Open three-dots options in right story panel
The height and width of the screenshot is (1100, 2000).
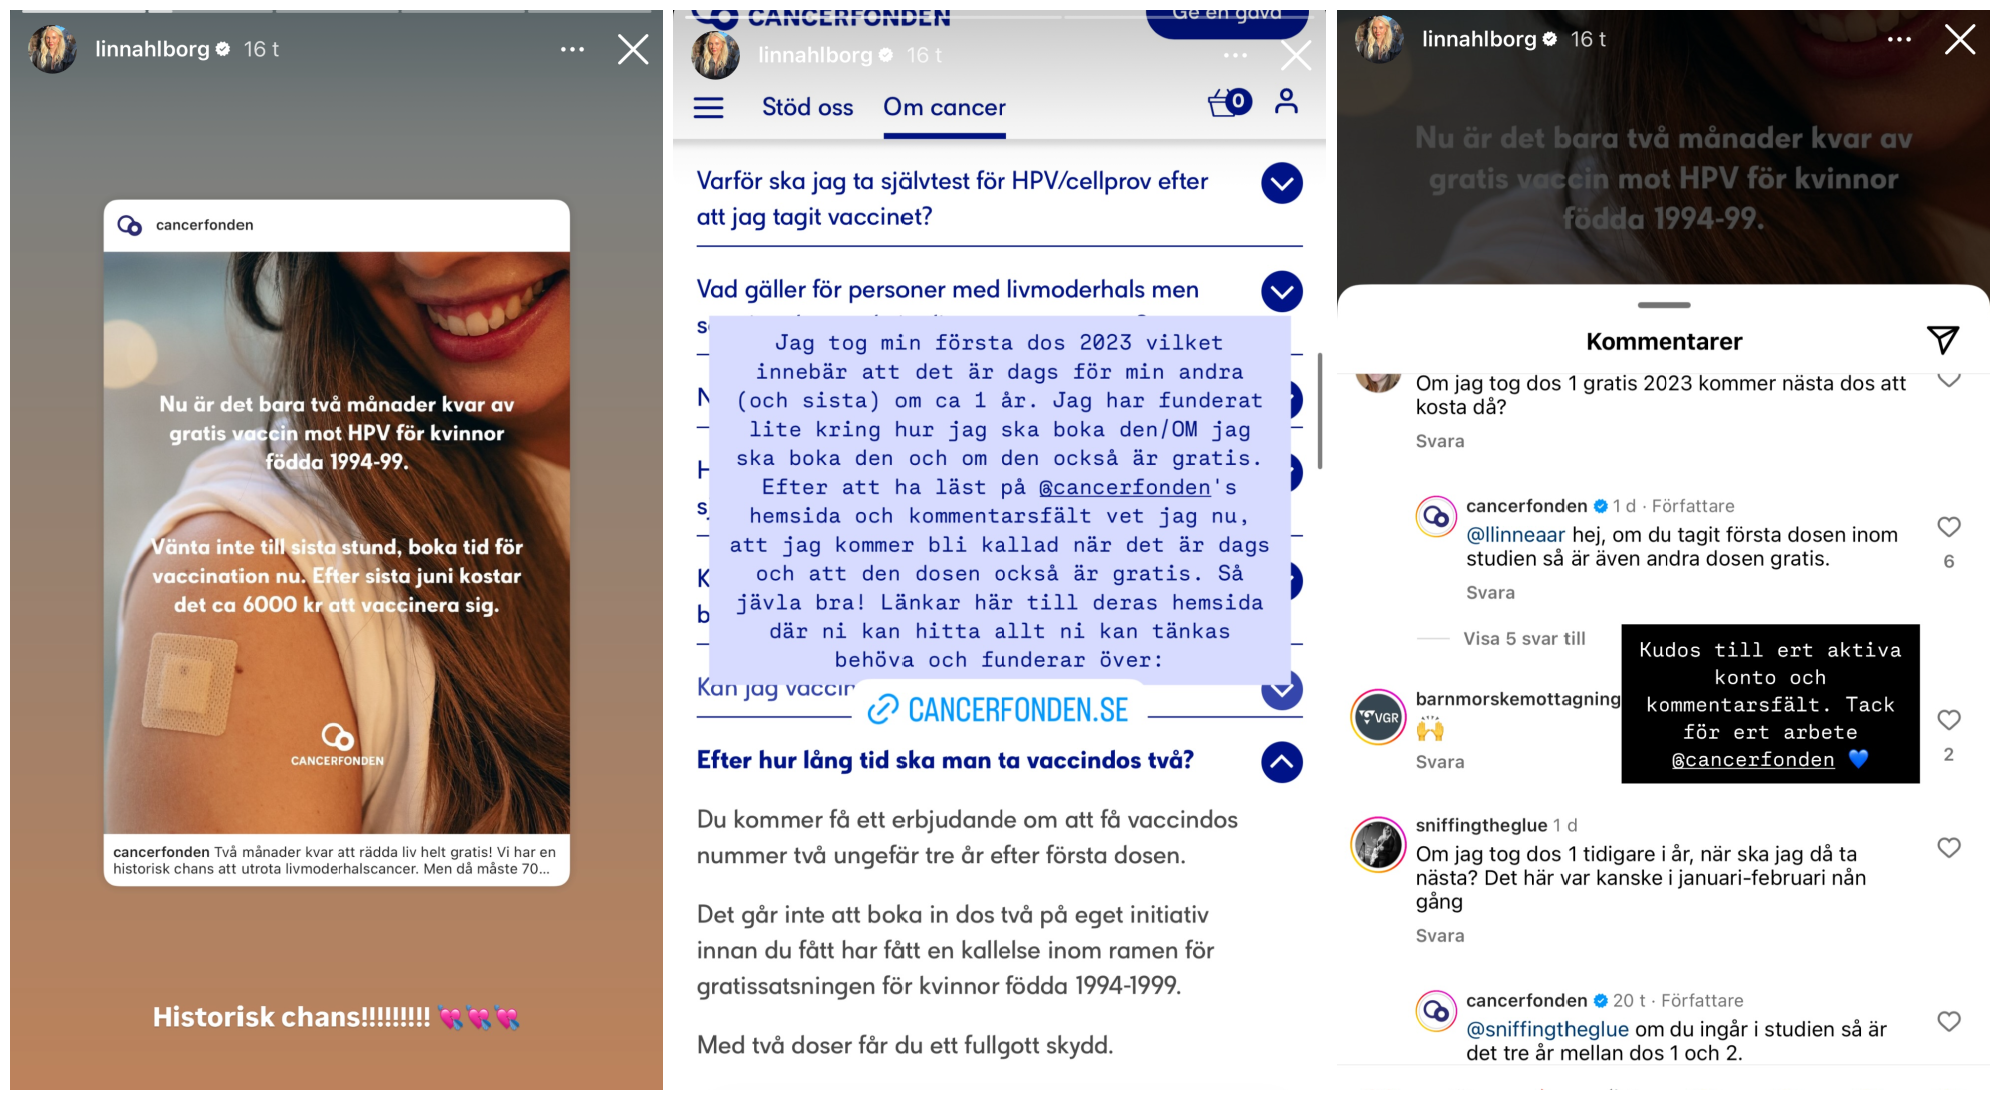pos(1899,40)
